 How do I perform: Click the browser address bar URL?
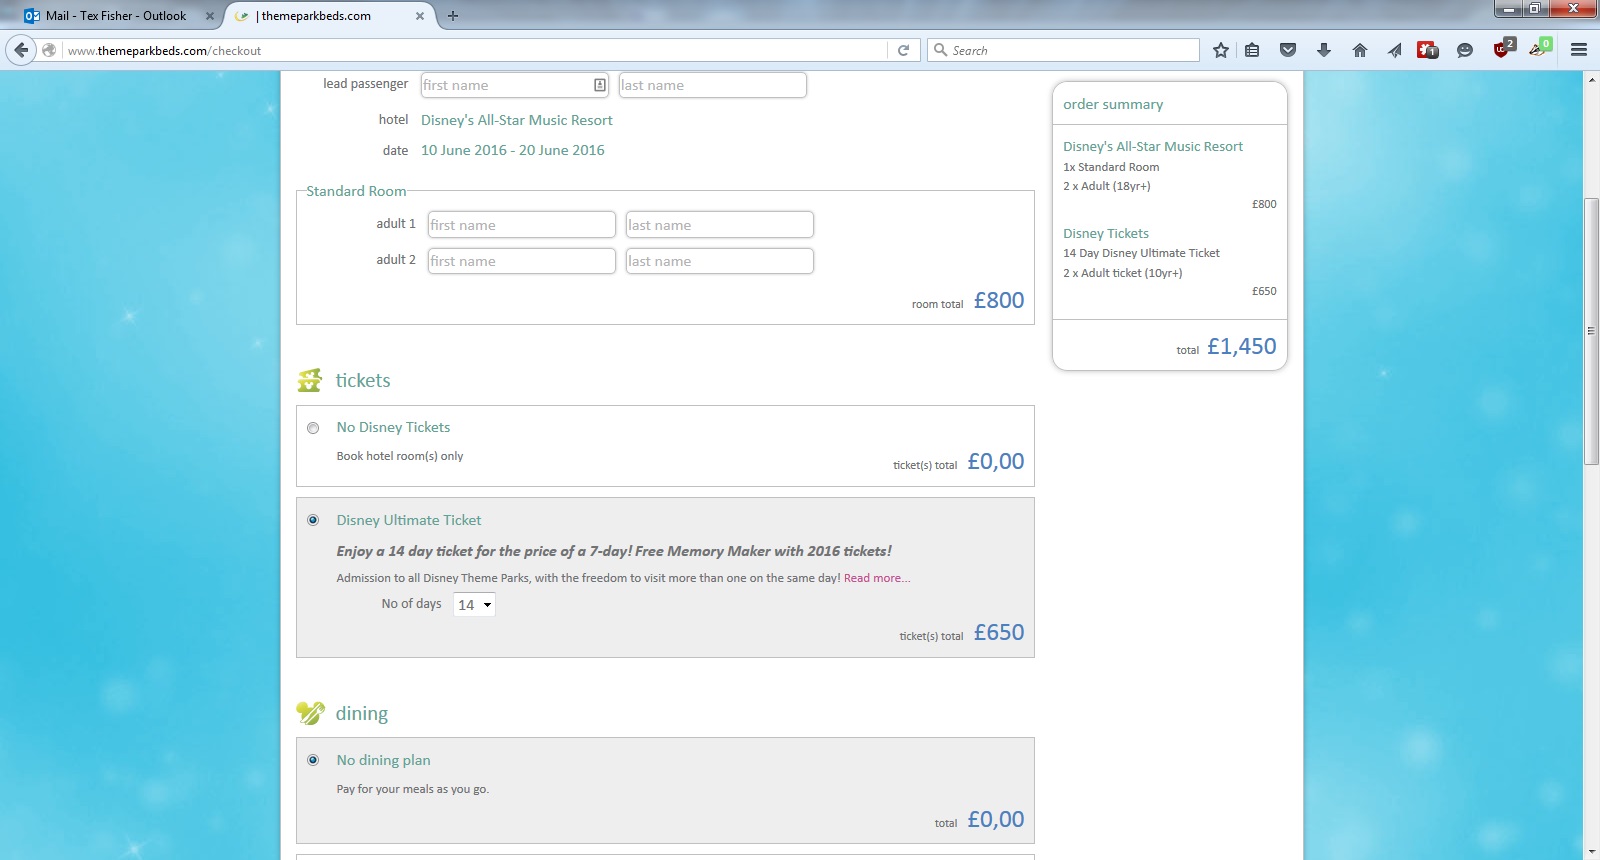[475, 50]
